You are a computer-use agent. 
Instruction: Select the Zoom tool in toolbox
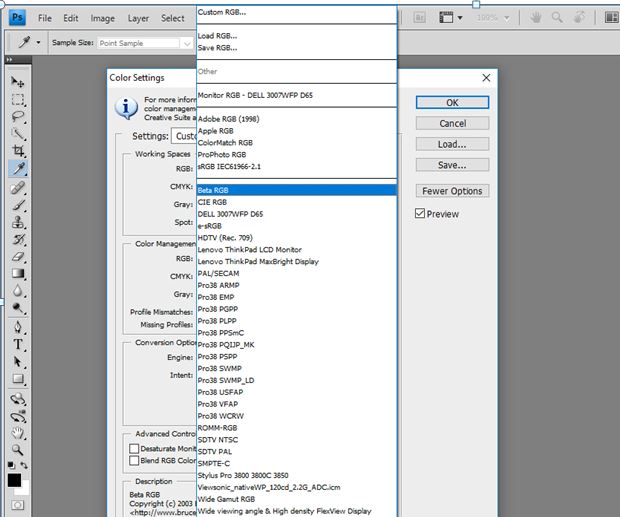pyautogui.click(x=17, y=450)
